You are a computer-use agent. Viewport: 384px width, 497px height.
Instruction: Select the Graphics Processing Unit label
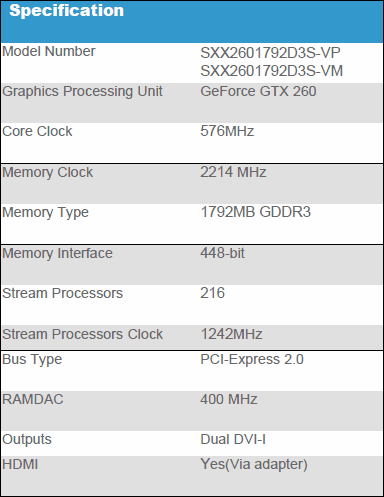coord(82,92)
